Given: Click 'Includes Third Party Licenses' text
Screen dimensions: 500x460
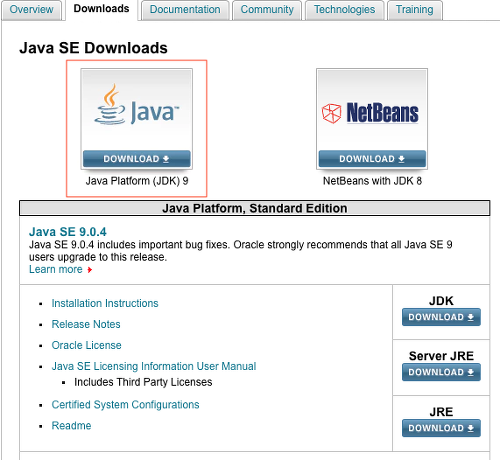Looking at the screenshot, I should pos(143,382).
